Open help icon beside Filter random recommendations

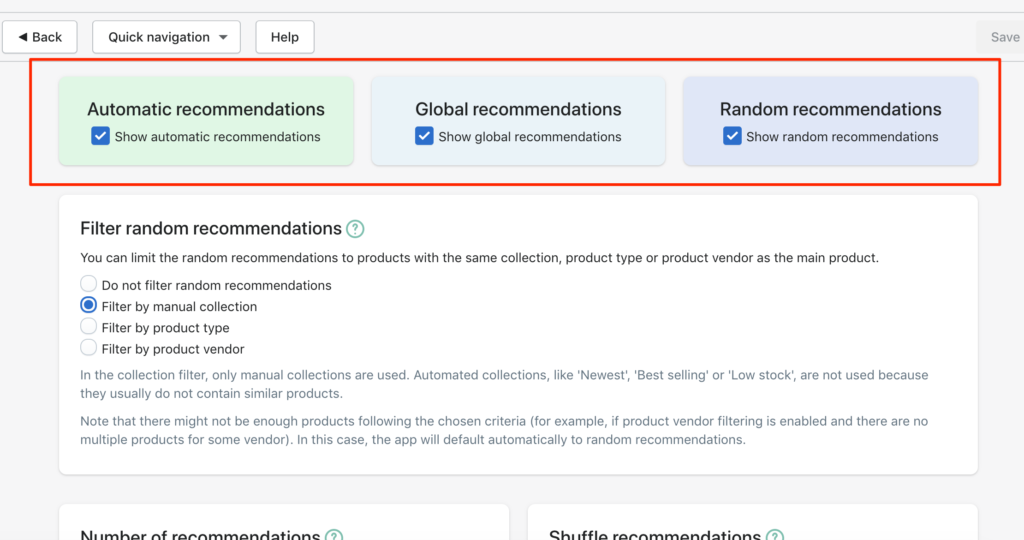point(355,229)
